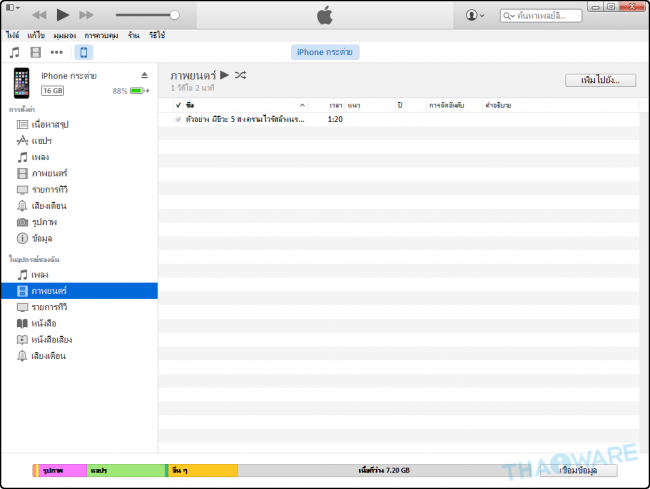Shuffle movies with shuffle icon
650x489 pixels.
point(240,75)
